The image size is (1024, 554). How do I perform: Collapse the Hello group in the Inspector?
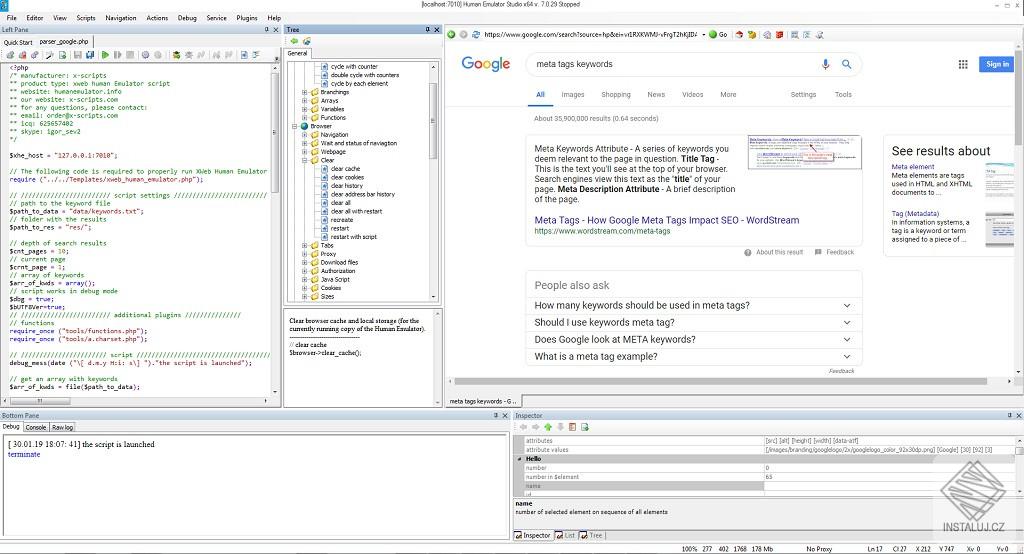[520, 459]
